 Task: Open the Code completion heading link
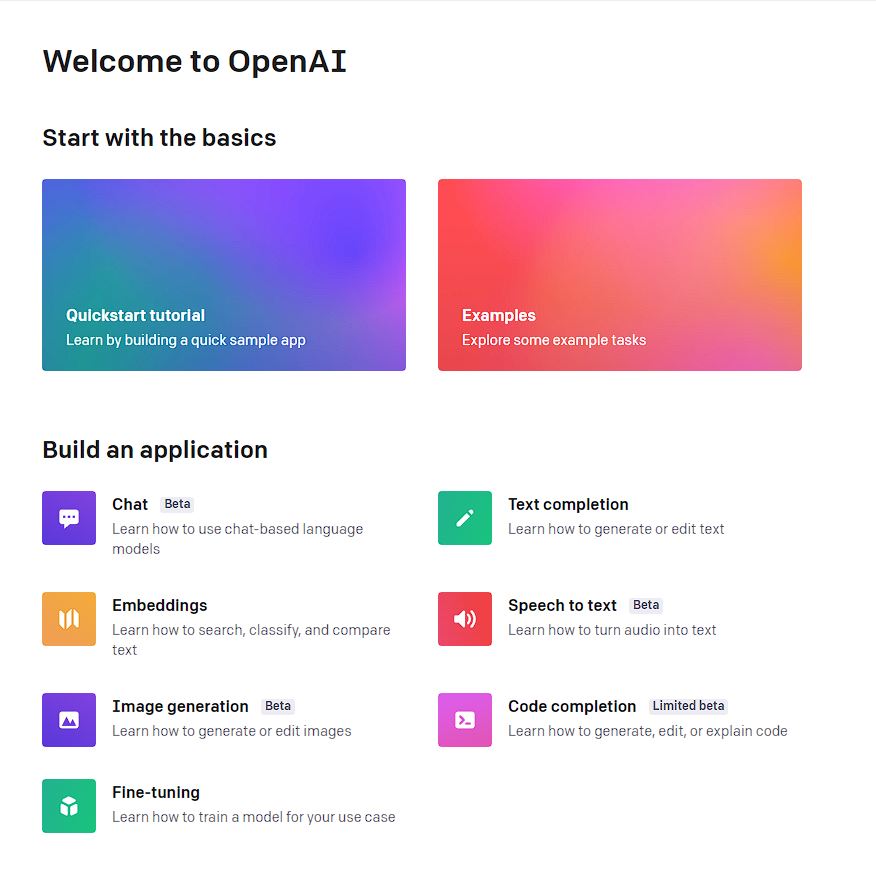click(x=572, y=707)
